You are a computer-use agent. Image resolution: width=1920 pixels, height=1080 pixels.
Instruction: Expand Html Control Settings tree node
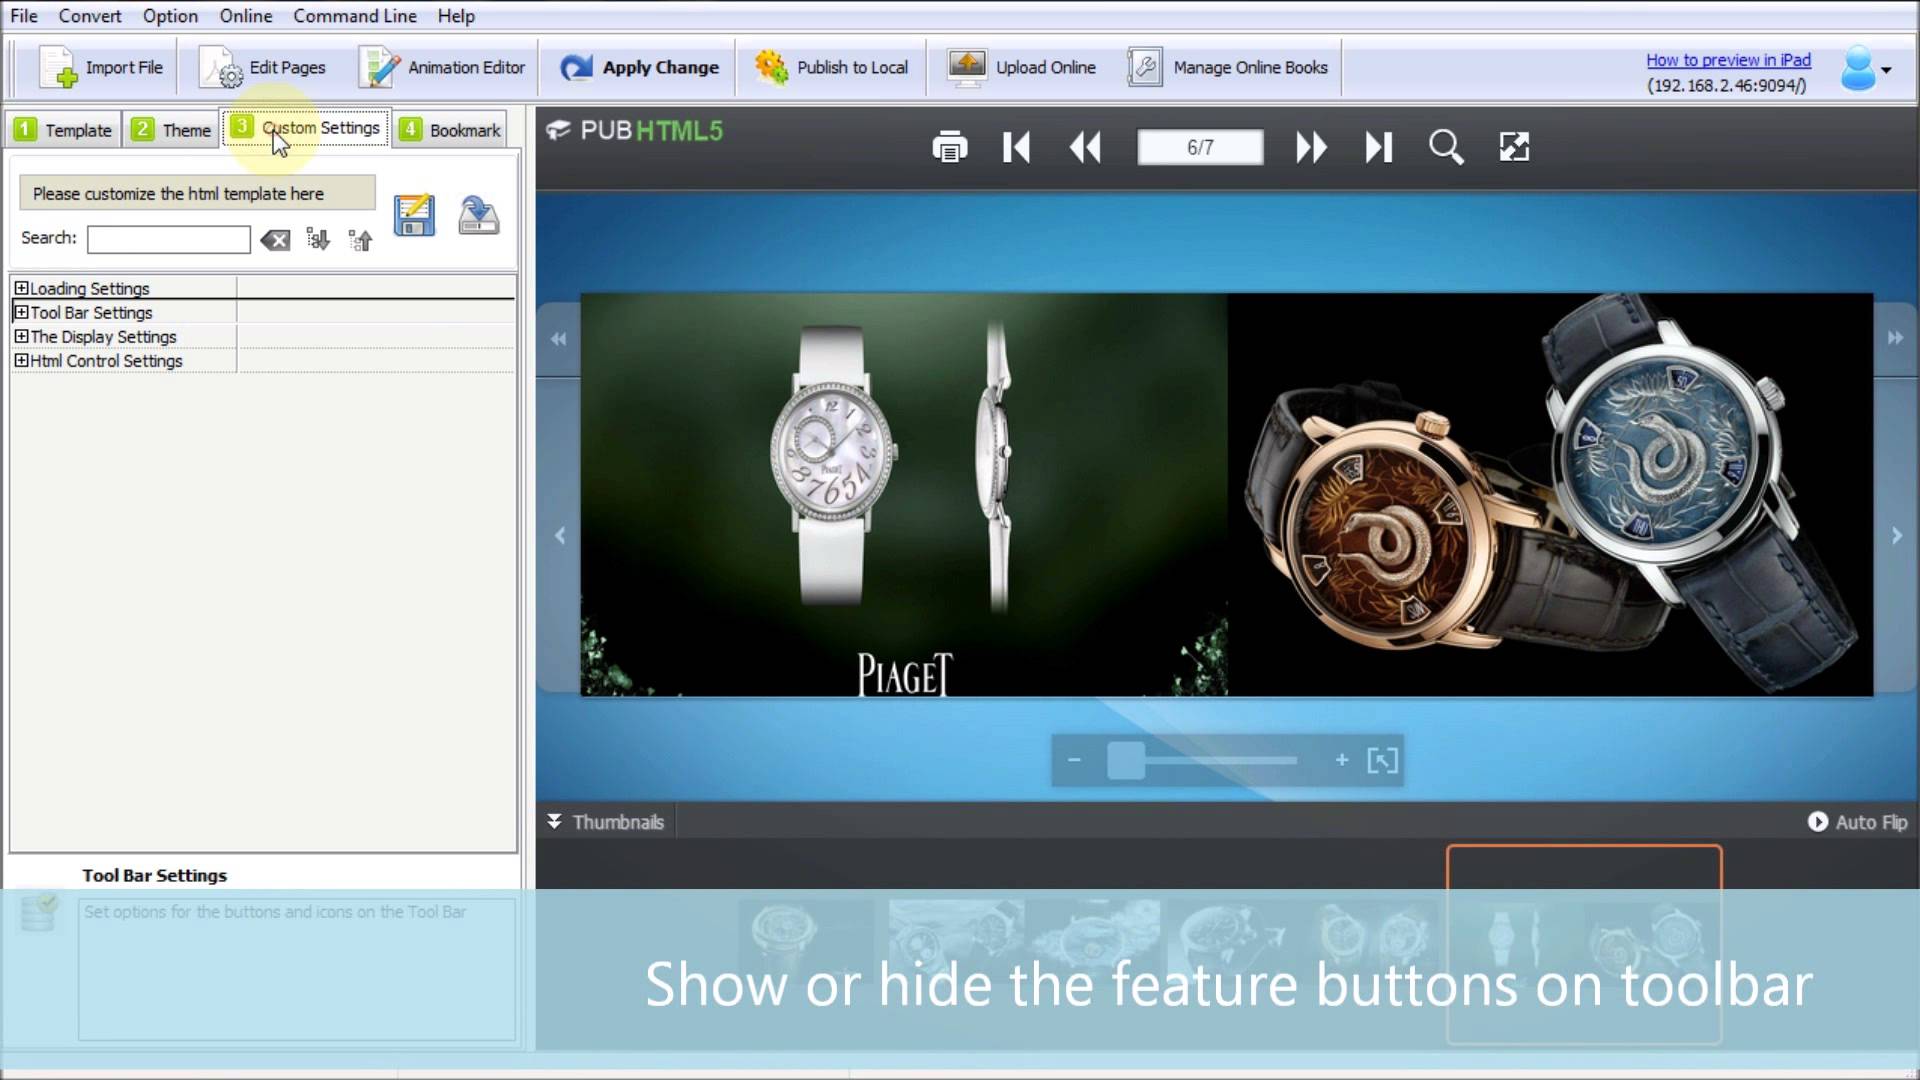point(21,360)
